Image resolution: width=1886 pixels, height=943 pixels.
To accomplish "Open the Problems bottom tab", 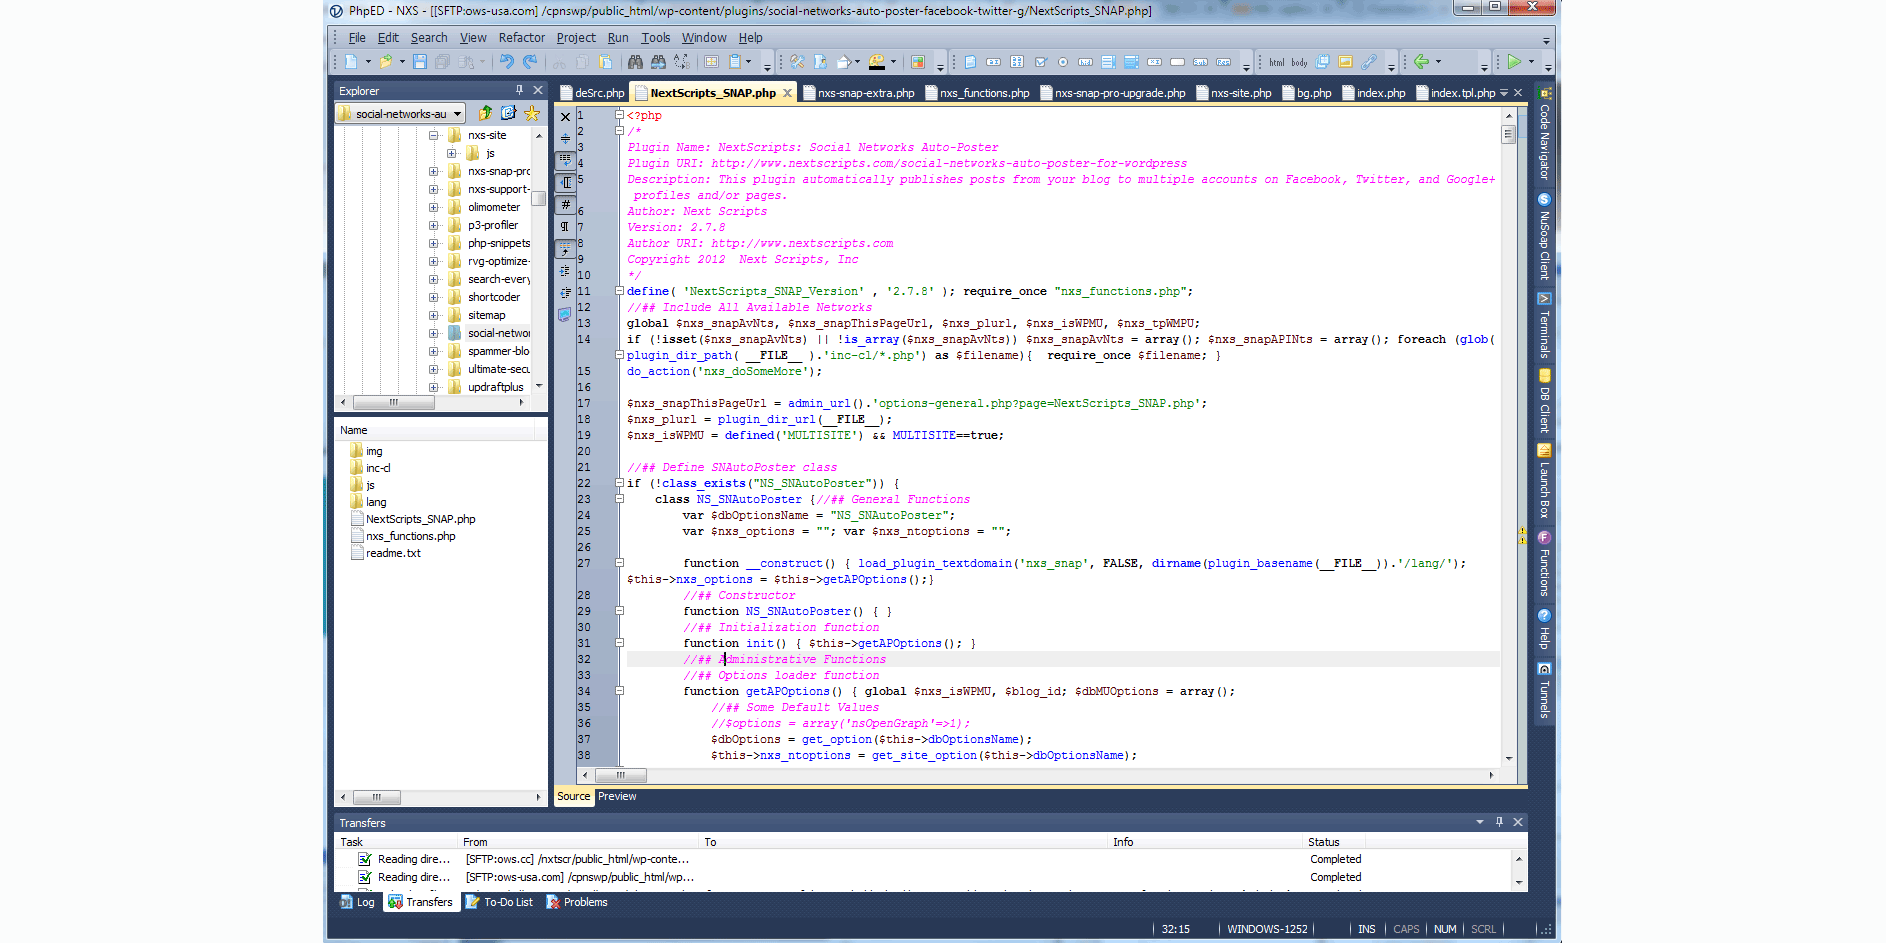I will point(577,902).
